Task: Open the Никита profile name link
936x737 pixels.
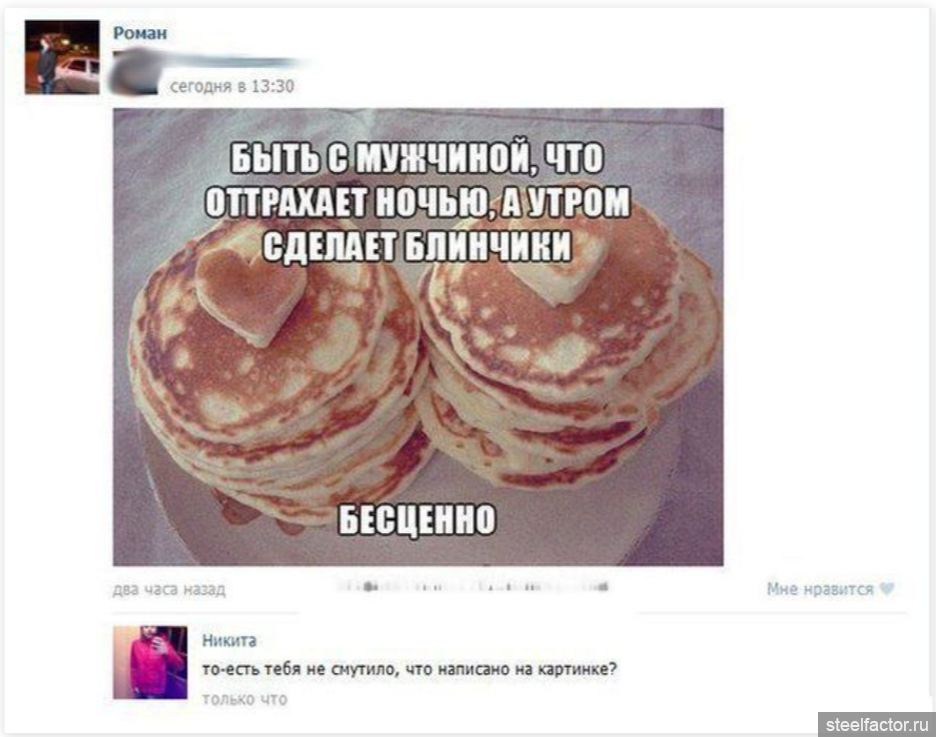Action: tap(229, 641)
